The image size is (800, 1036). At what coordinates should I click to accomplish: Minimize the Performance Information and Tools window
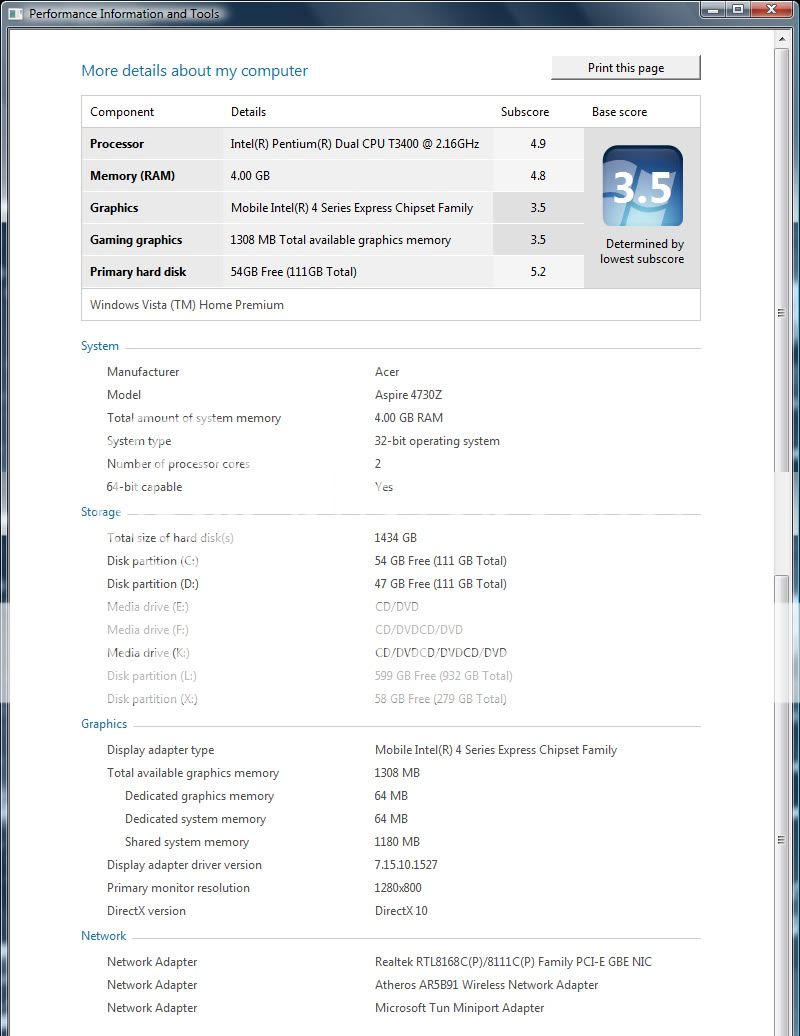tap(713, 10)
